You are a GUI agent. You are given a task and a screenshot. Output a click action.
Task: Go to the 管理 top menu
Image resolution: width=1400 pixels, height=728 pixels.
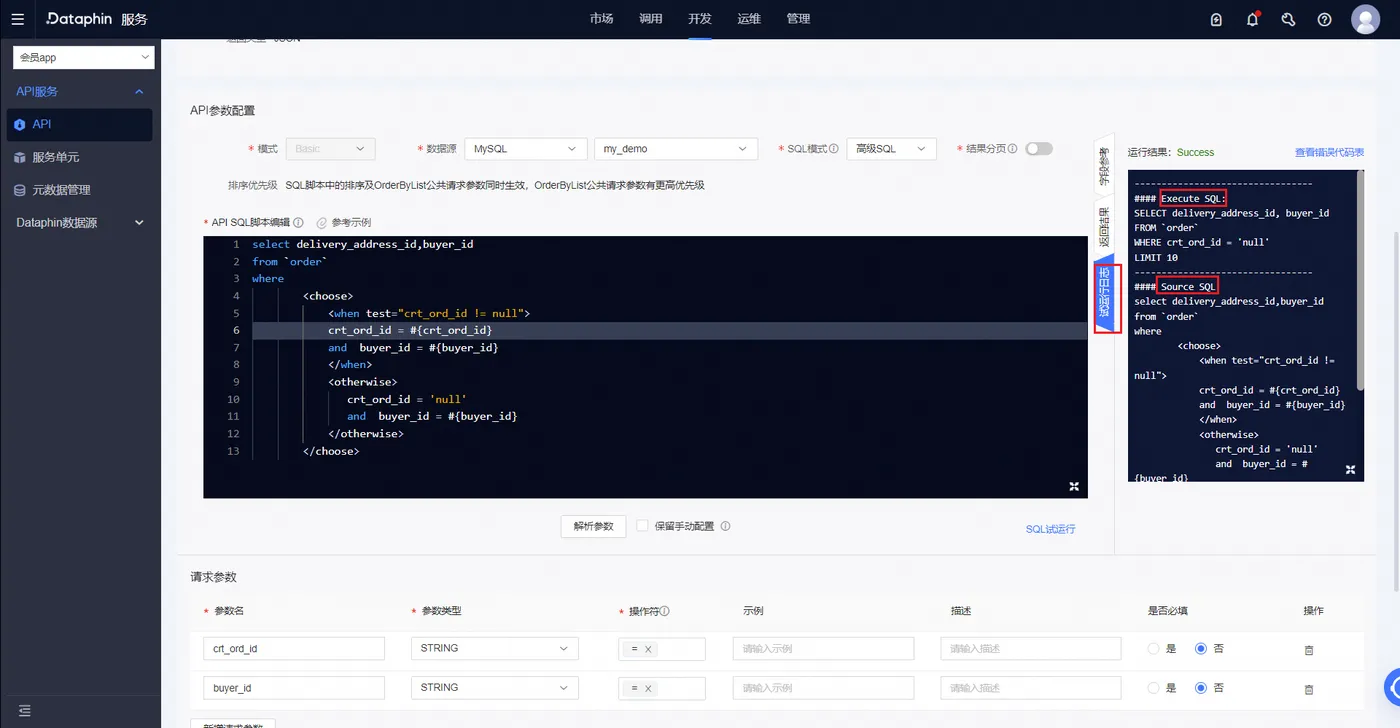tap(798, 19)
